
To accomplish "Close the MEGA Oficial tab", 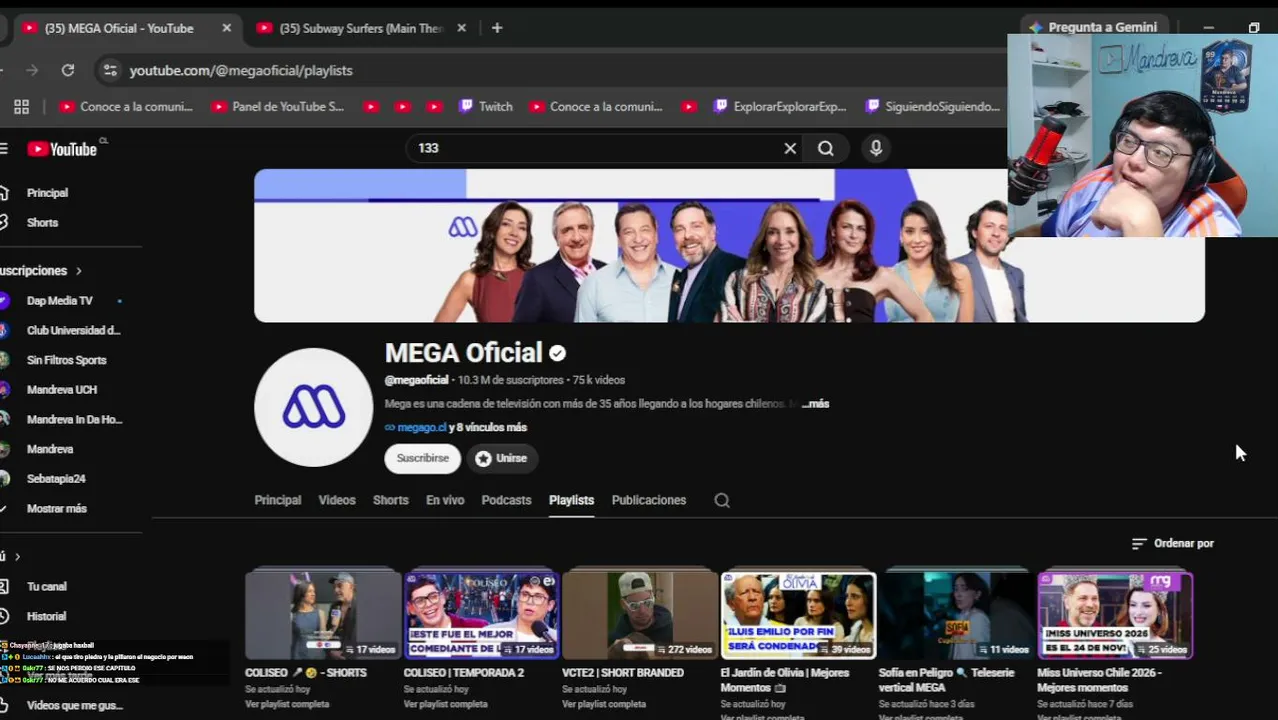I will (x=226, y=28).
